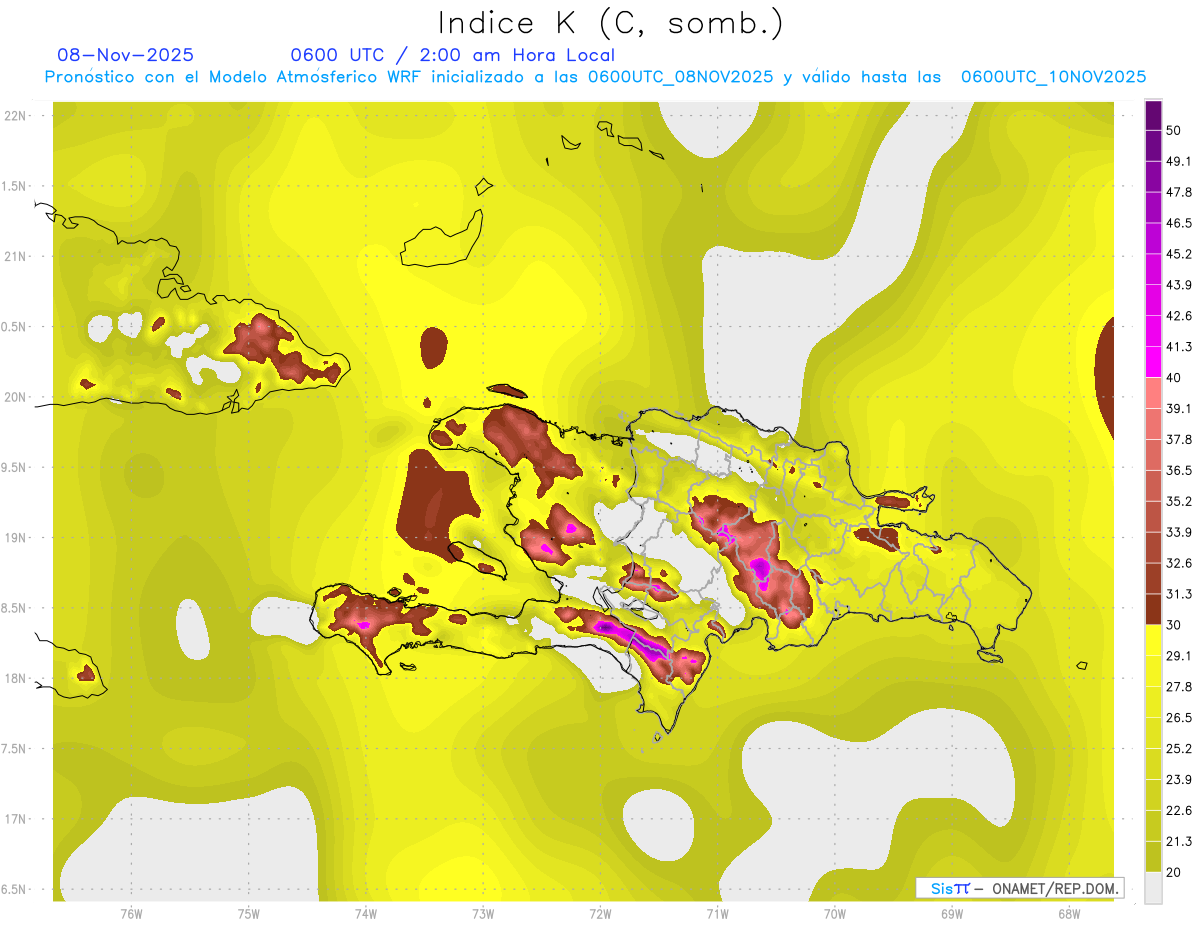Pick the light gray swatch below 20
The image size is (1200, 927).
(x=1153, y=888)
